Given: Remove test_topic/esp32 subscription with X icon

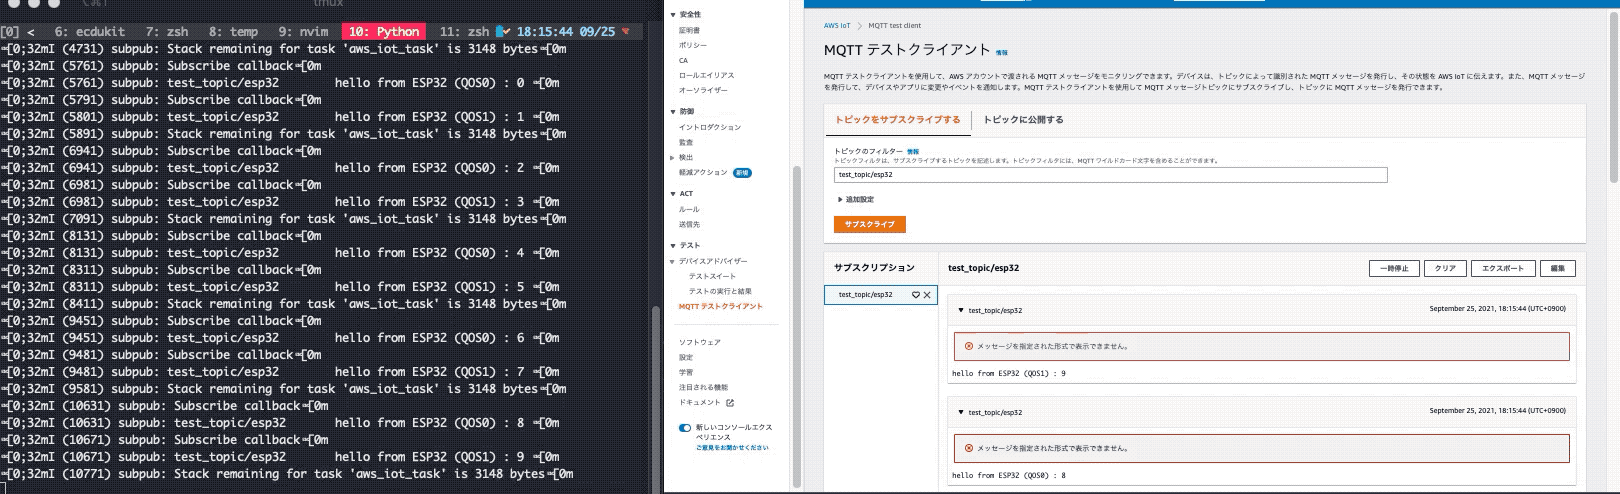Looking at the screenshot, I should [x=927, y=295].
